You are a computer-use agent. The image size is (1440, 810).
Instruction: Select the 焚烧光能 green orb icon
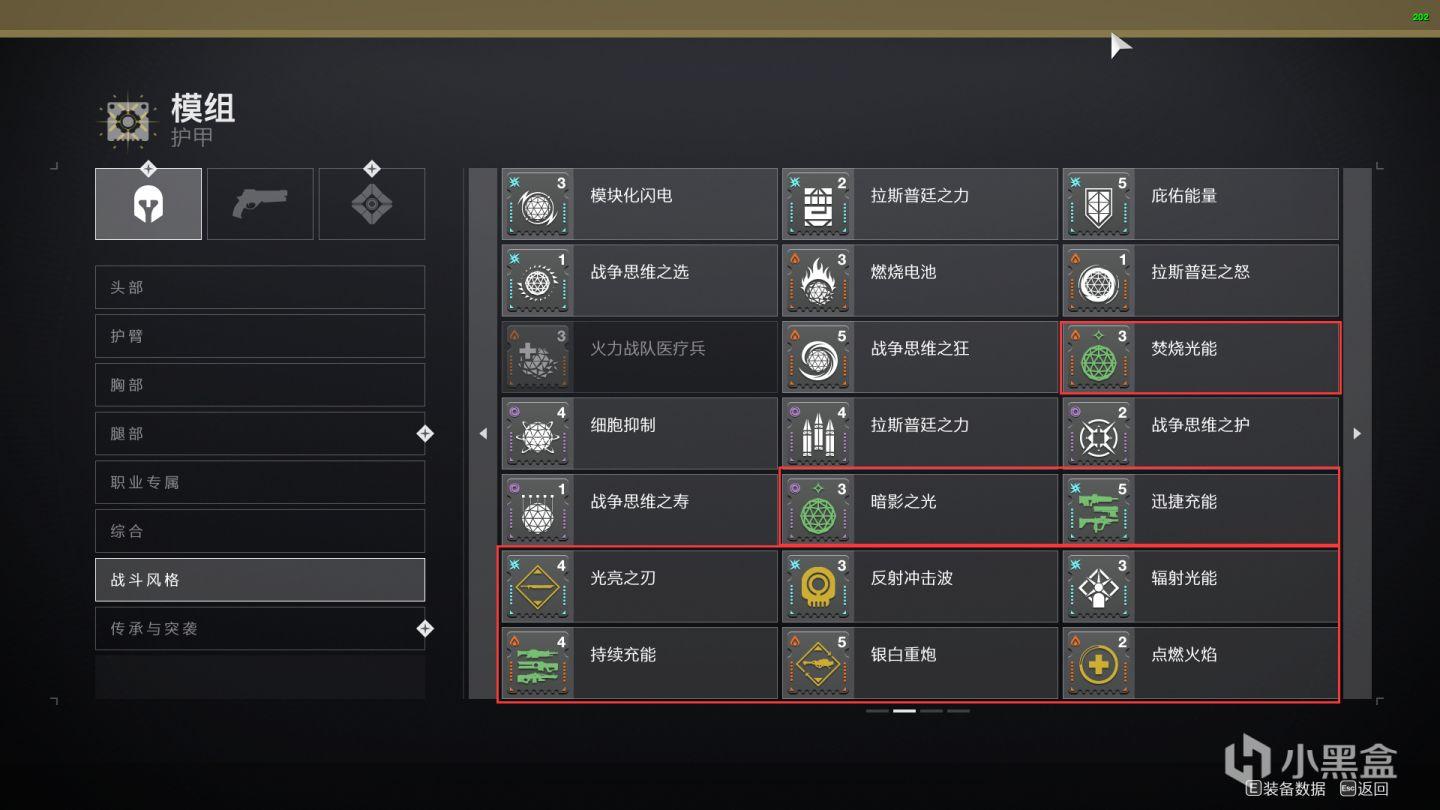click(1100, 357)
